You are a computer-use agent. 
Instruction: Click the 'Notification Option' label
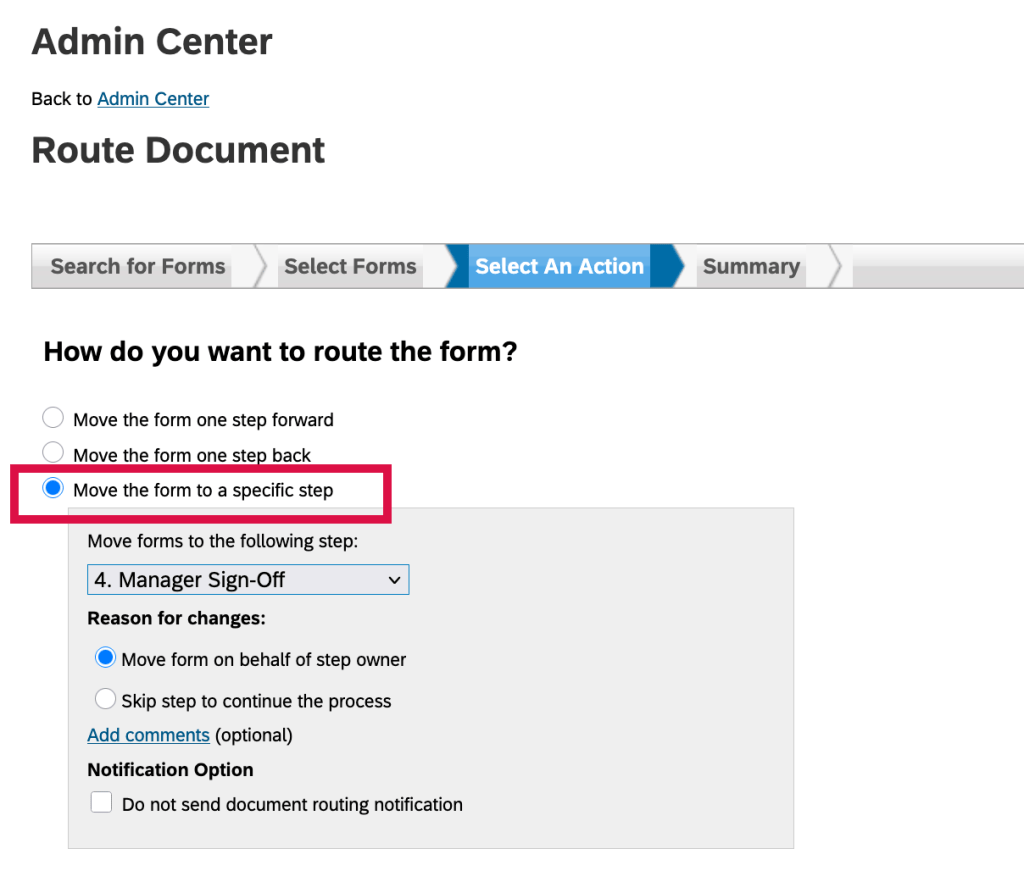coord(170,769)
